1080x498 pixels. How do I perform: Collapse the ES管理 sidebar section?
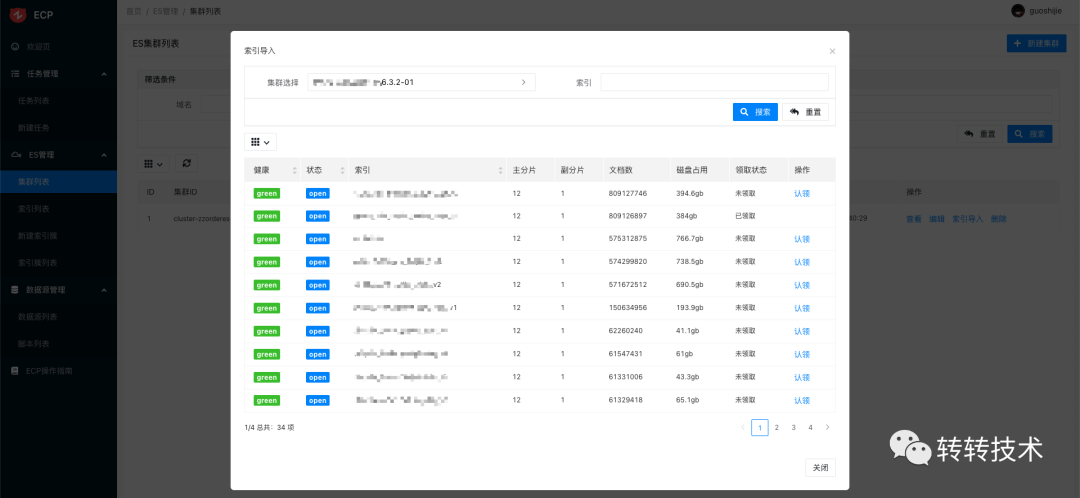58,155
